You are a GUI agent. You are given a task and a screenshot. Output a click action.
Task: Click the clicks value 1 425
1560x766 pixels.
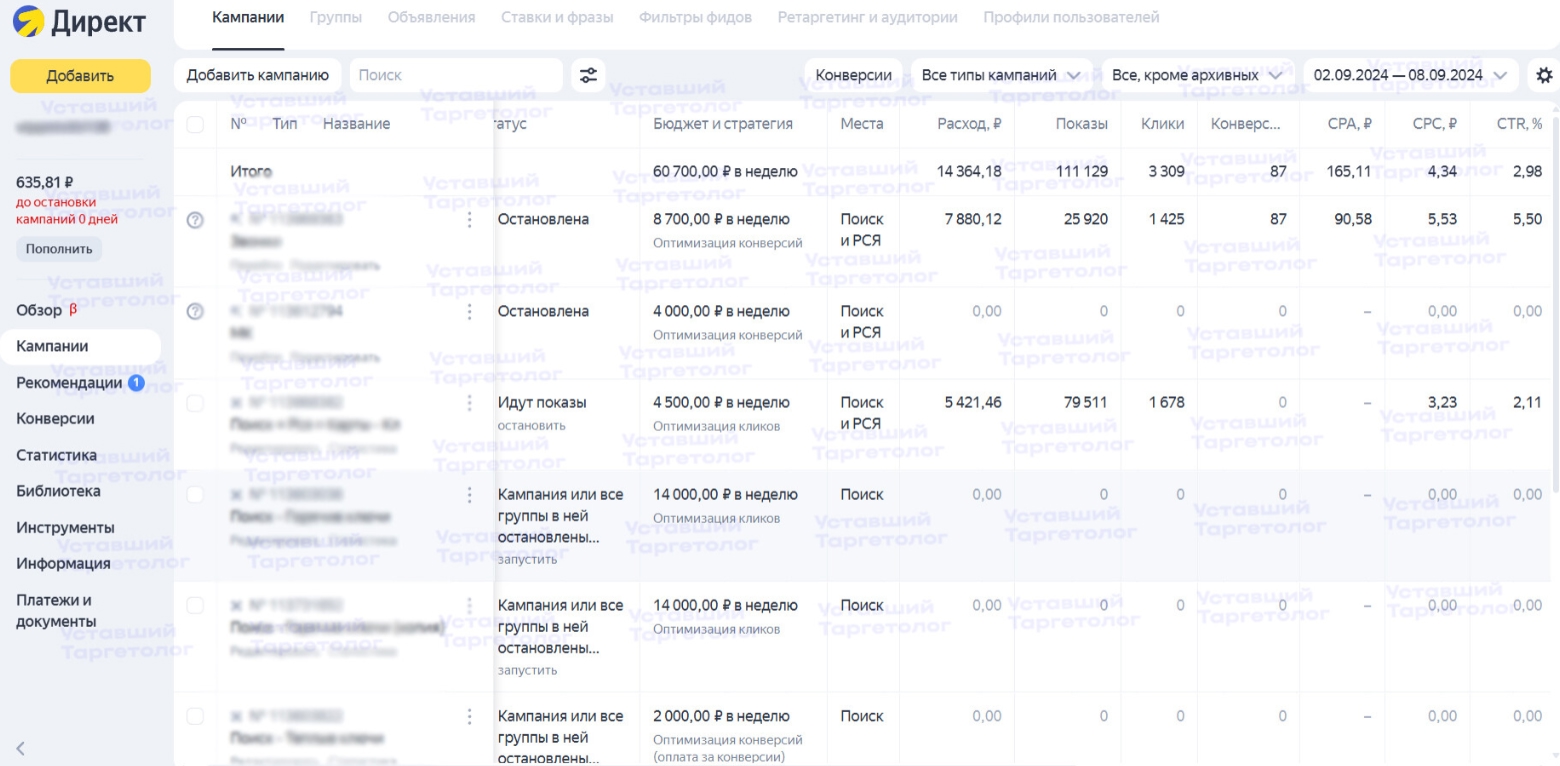click(1166, 220)
